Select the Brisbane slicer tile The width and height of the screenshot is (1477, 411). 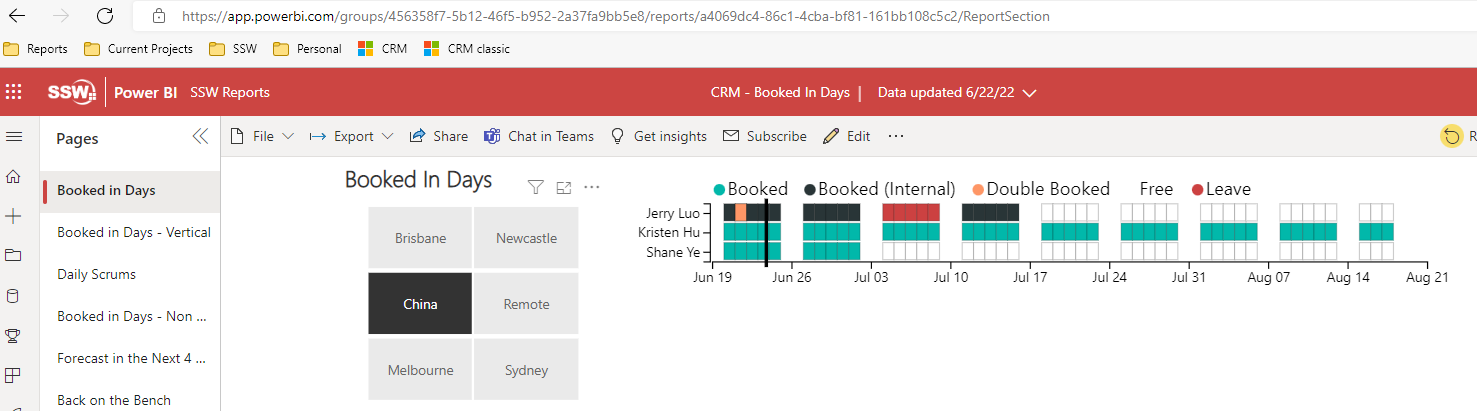(x=420, y=238)
